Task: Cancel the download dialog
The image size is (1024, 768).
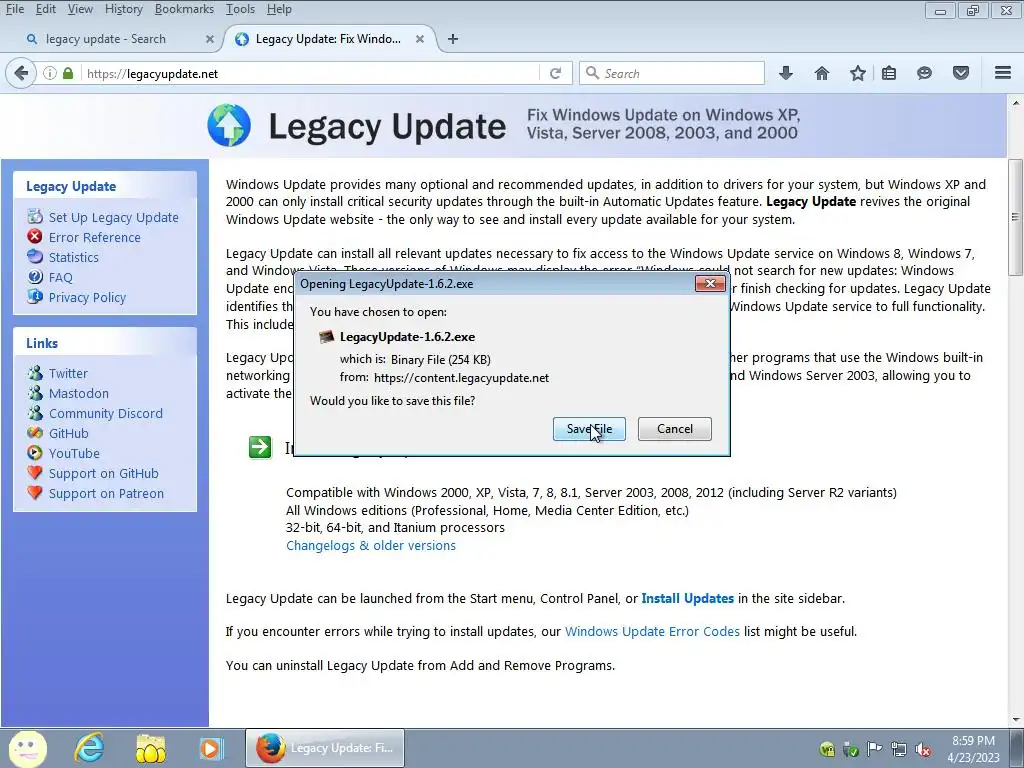Action: click(675, 429)
